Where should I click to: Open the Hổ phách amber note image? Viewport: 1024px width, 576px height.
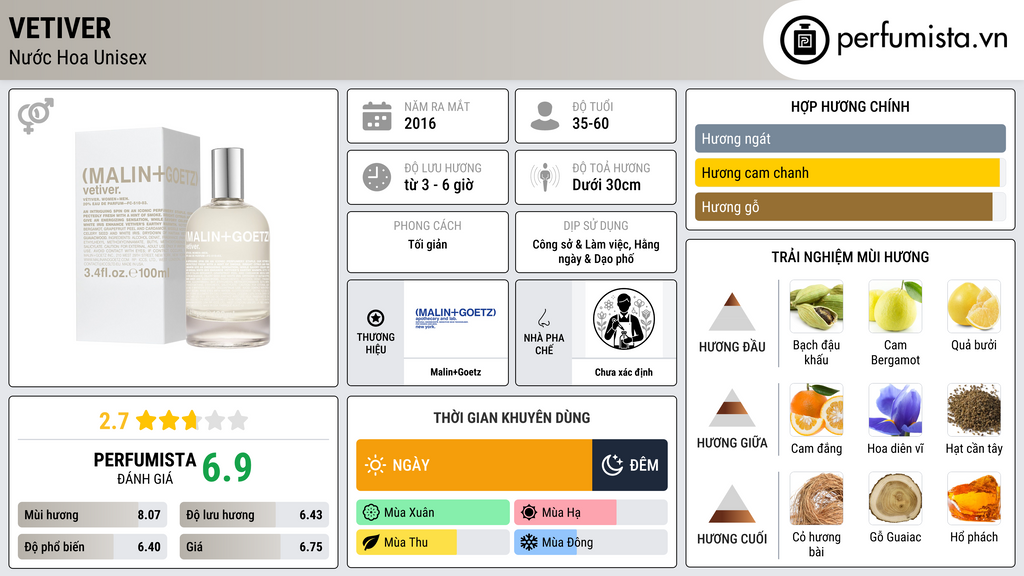coord(974,498)
